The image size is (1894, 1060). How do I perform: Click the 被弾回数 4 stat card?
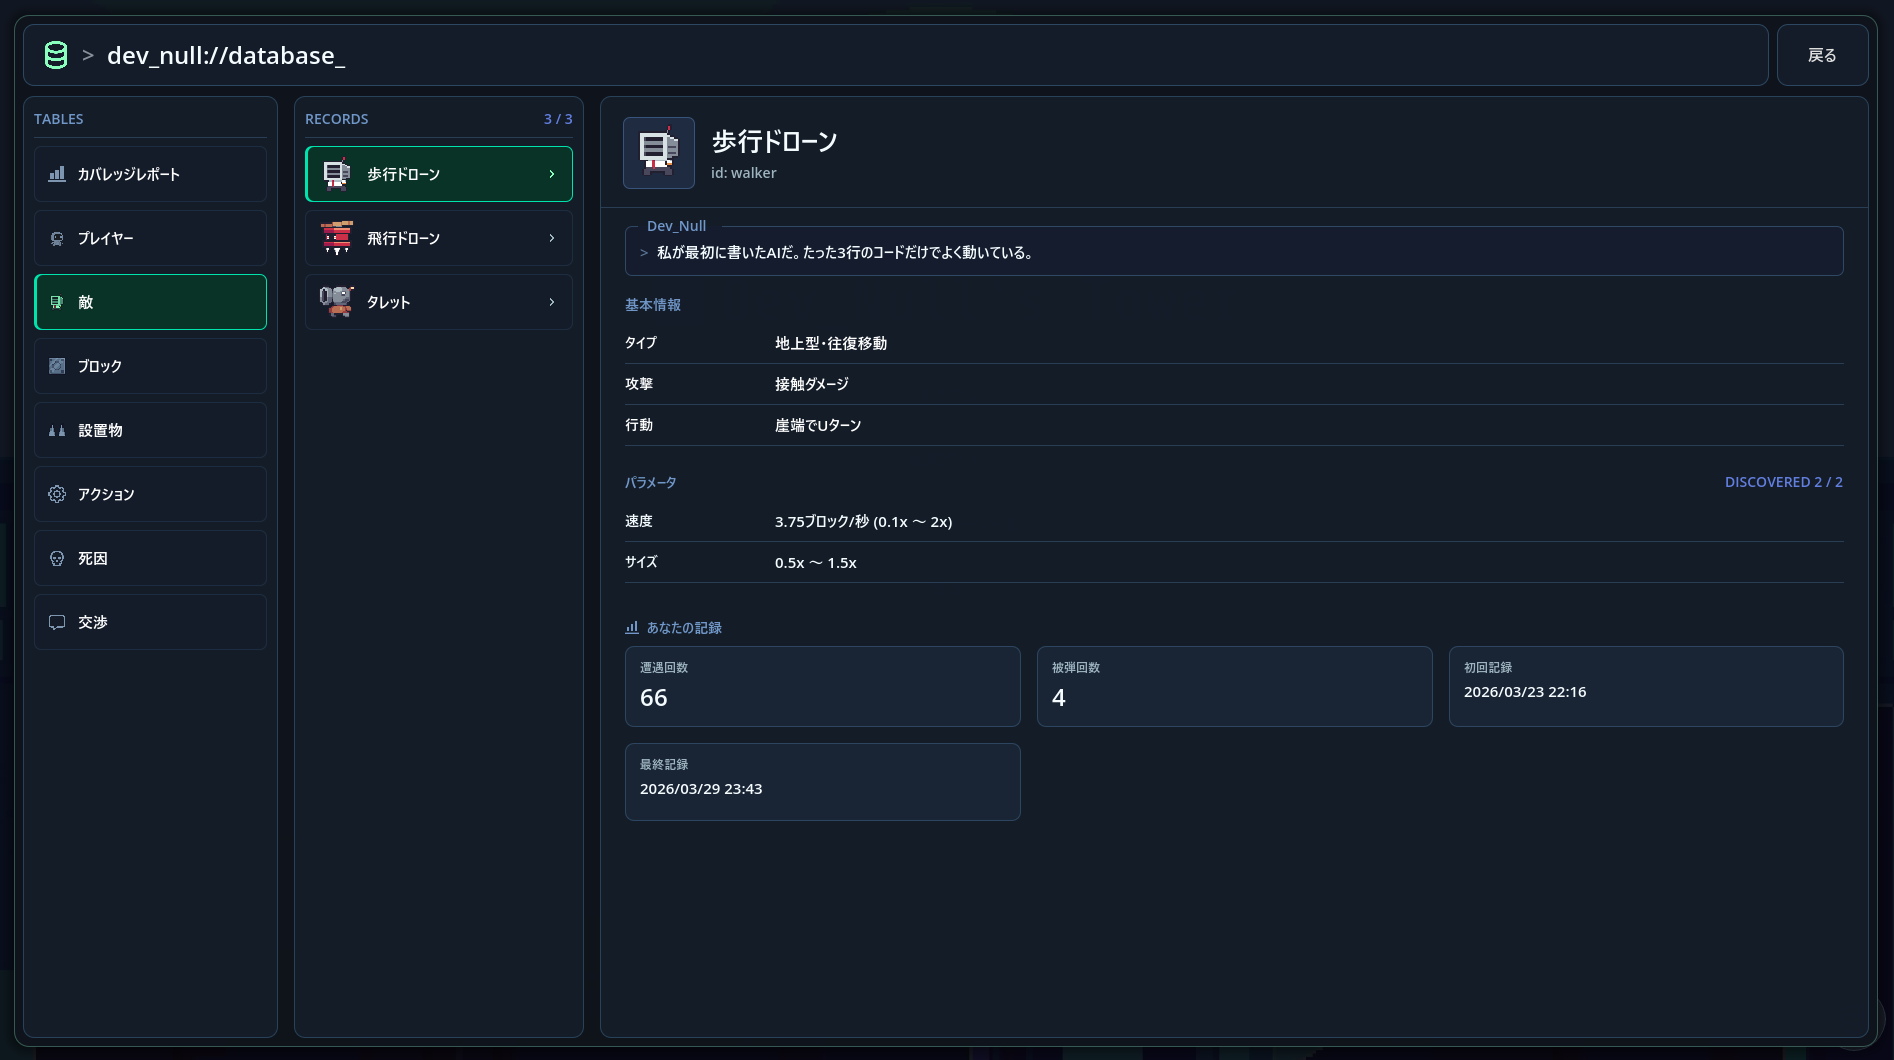[1234, 686]
